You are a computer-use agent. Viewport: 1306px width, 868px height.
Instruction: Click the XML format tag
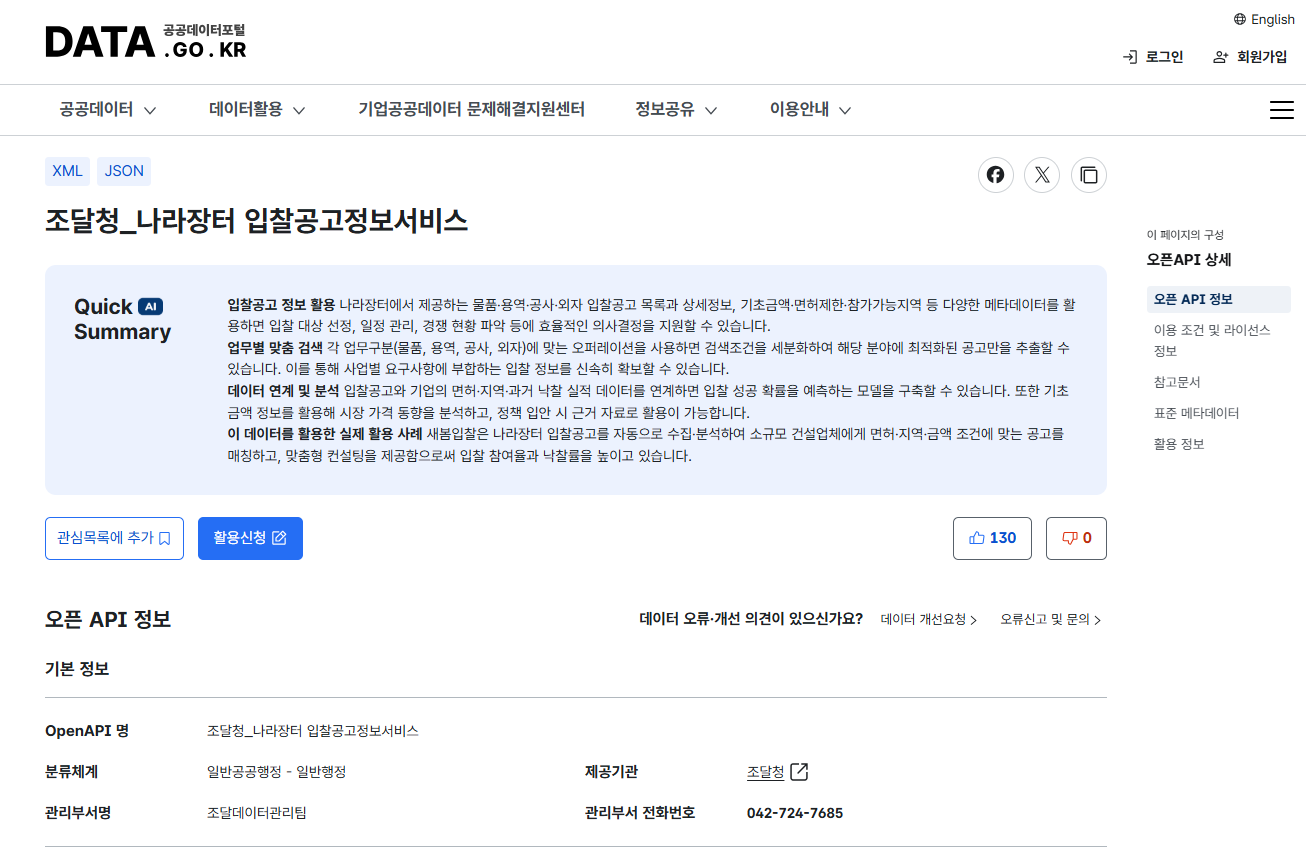67,171
